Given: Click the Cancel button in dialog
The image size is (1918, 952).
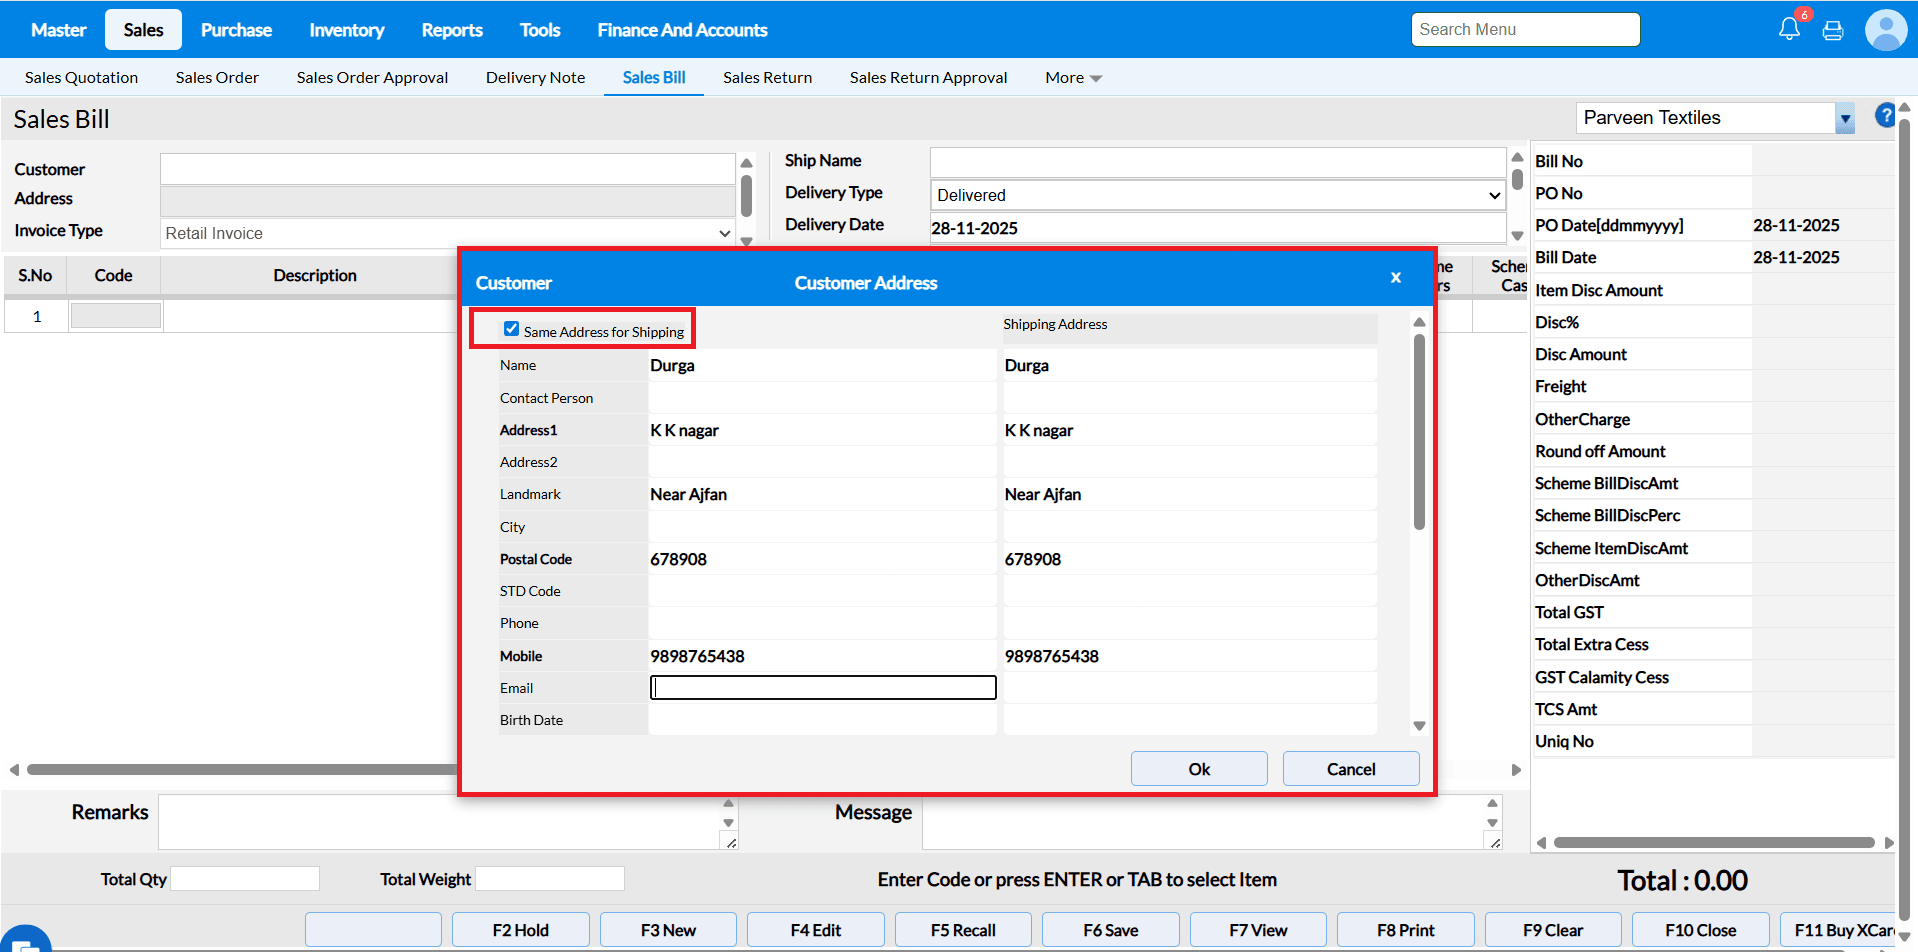Looking at the screenshot, I should [x=1350, y=769].
